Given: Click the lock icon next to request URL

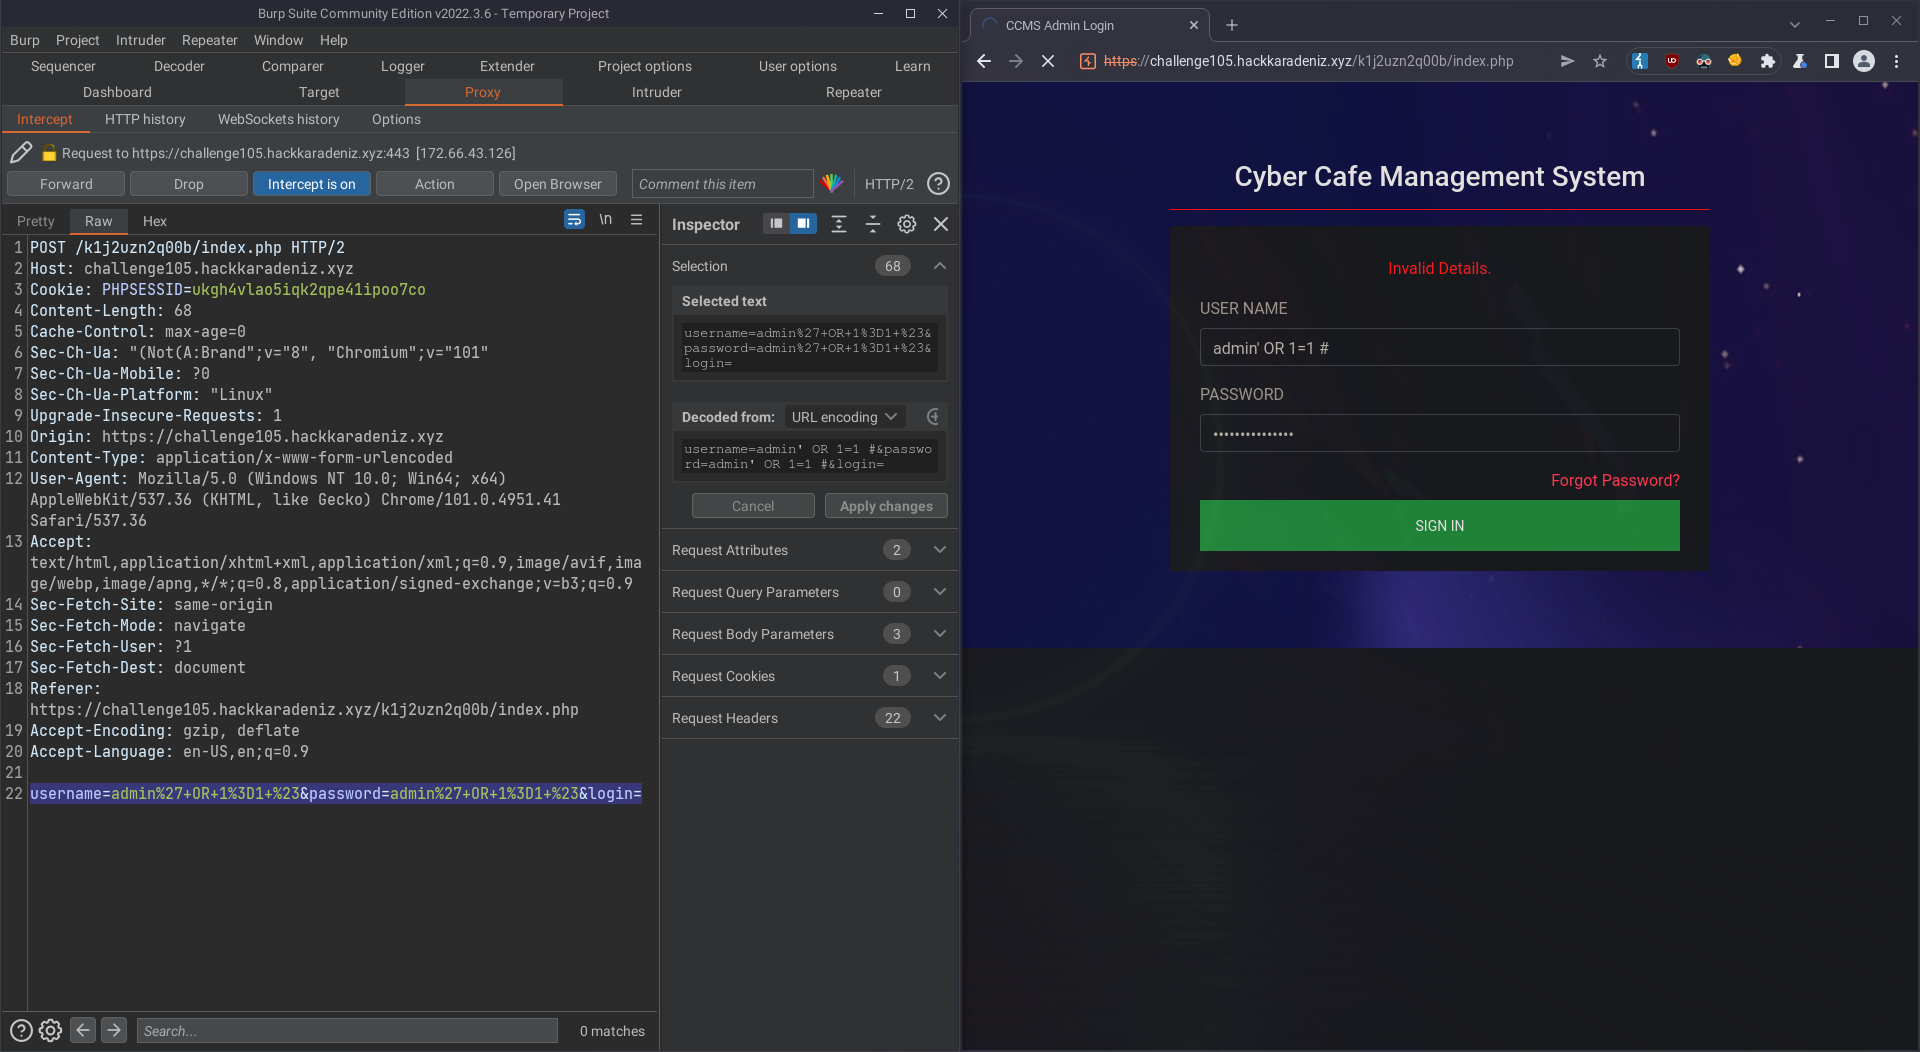Looking at the screenshot, I should coord(49,153).
